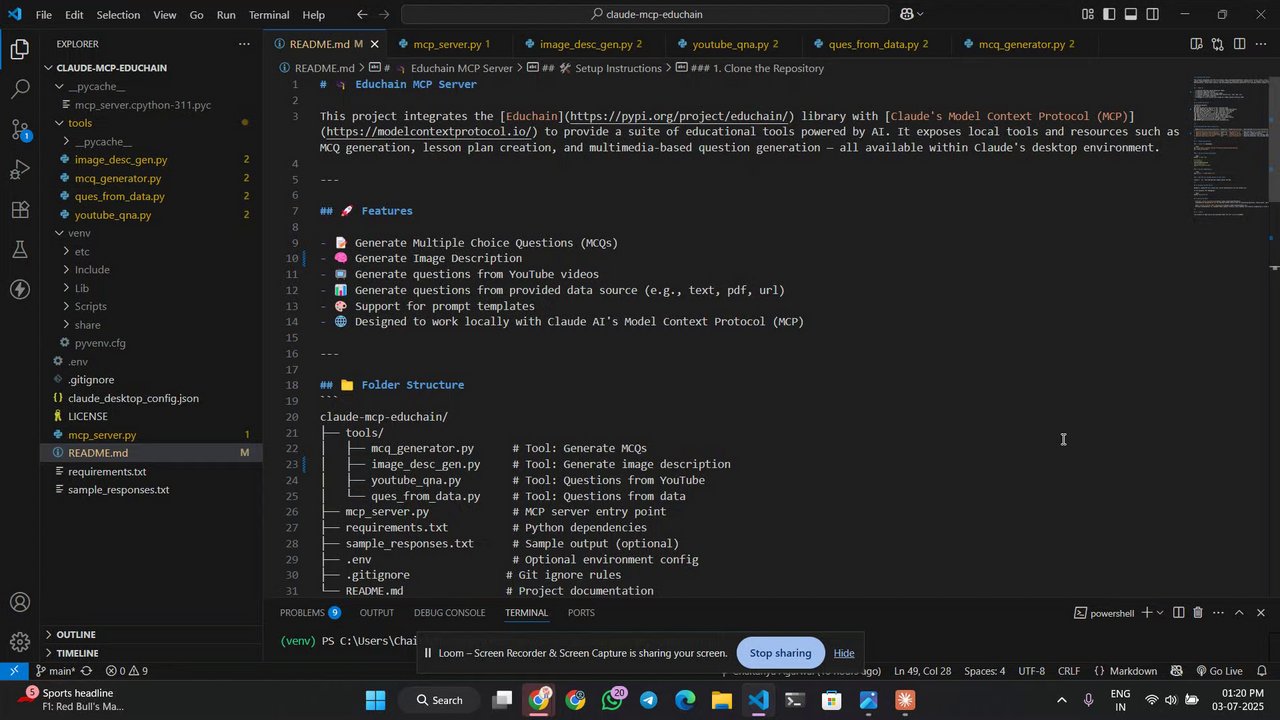Toggle the Primary Side Bar

1109,14
